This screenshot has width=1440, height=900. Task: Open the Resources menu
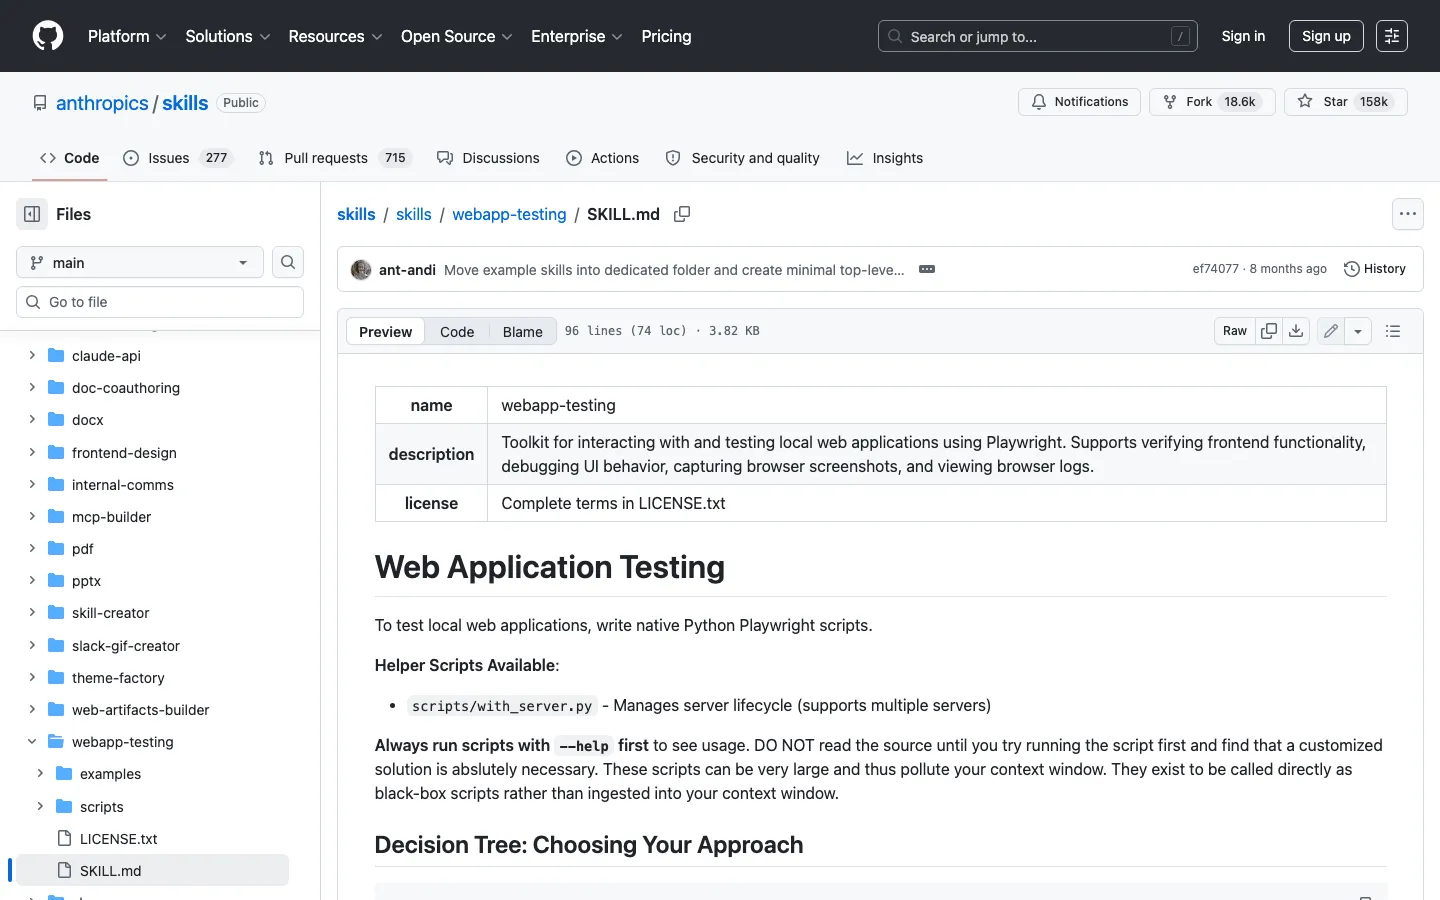[x=335, y=36]
